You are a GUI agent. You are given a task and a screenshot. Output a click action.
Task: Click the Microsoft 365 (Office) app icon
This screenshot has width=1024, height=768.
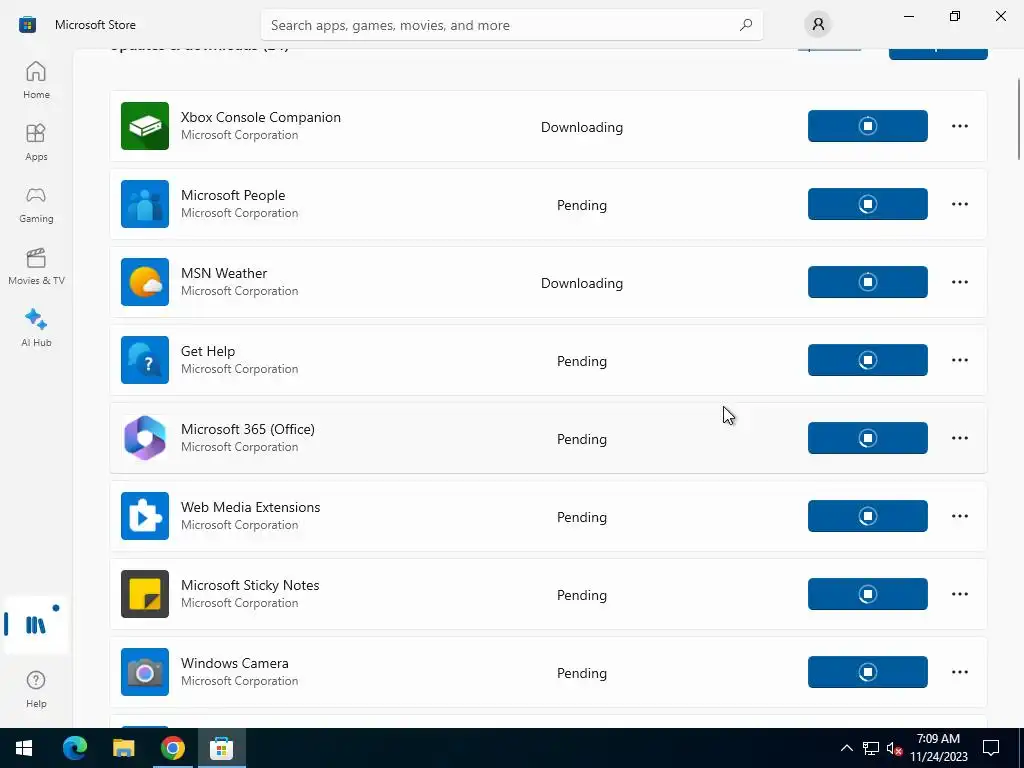(145, 438)
